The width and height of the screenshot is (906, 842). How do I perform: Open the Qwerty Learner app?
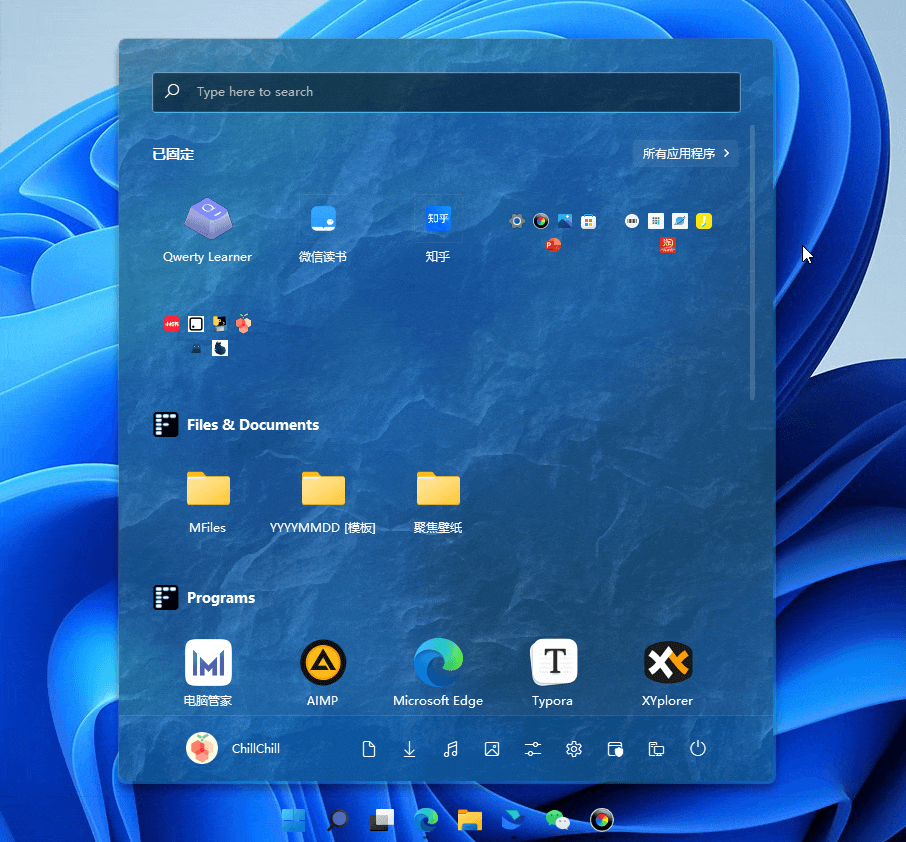tap(207, 231)
